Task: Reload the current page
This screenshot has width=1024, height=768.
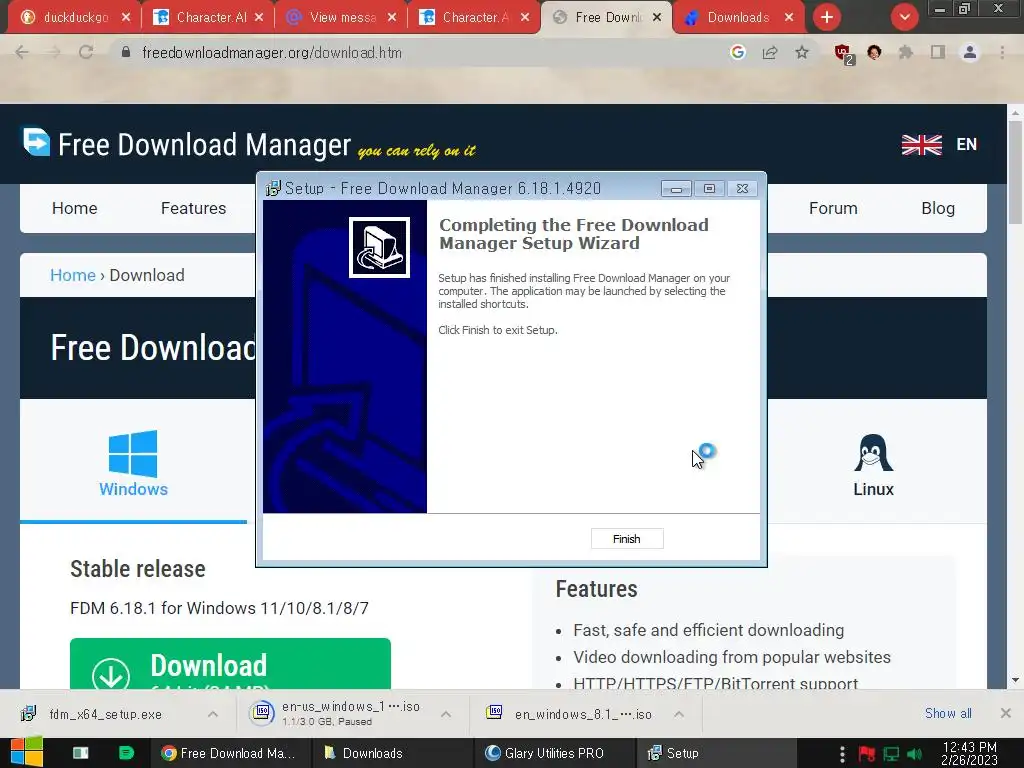Action: pos(86,53)
